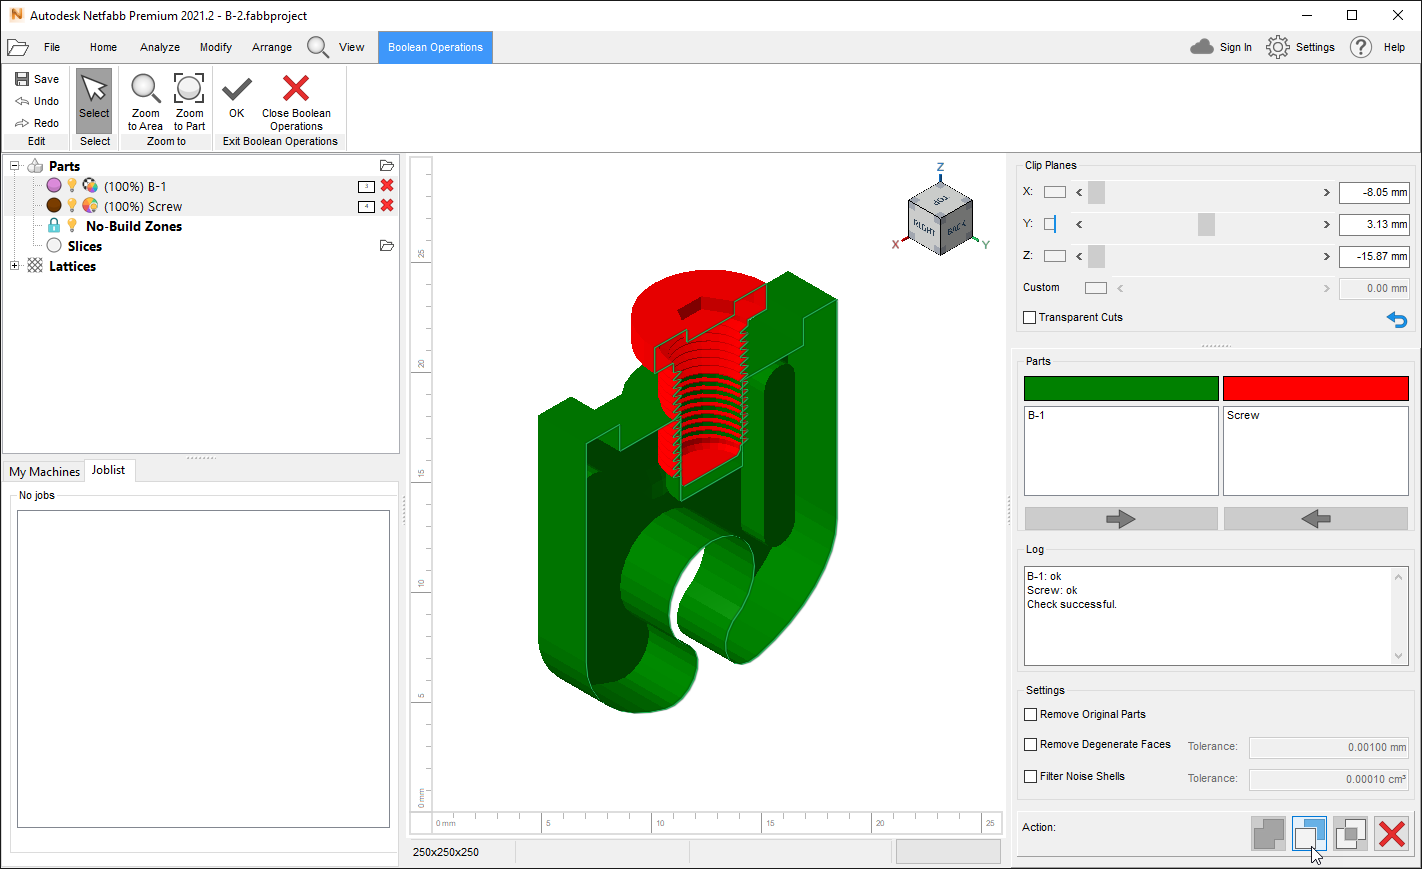Check Remove Degenerate Faces
This screenshot has height=869, width=1422.
tap(1030, 744)
